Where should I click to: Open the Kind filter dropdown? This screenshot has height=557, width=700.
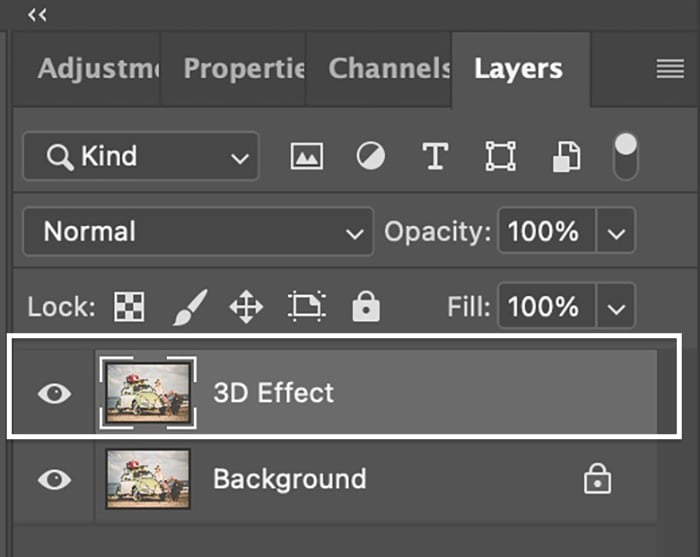[x=141, y=156]
